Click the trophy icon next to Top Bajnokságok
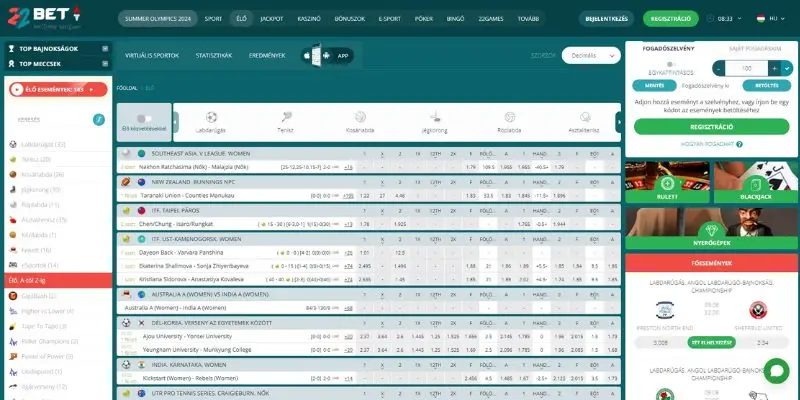This screenshot has height=400, width=800. pos(11,49)
